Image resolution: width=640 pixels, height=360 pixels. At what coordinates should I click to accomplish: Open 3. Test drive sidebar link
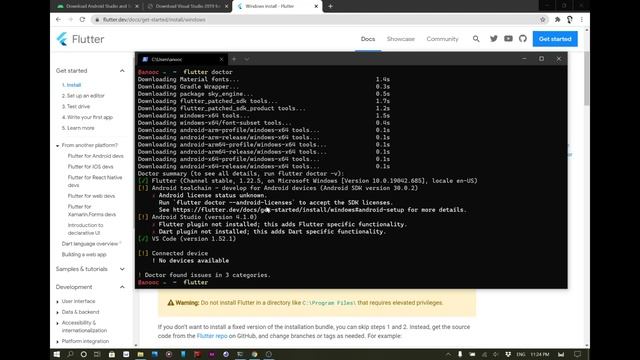pyautogui.click(x=76, y=107)
